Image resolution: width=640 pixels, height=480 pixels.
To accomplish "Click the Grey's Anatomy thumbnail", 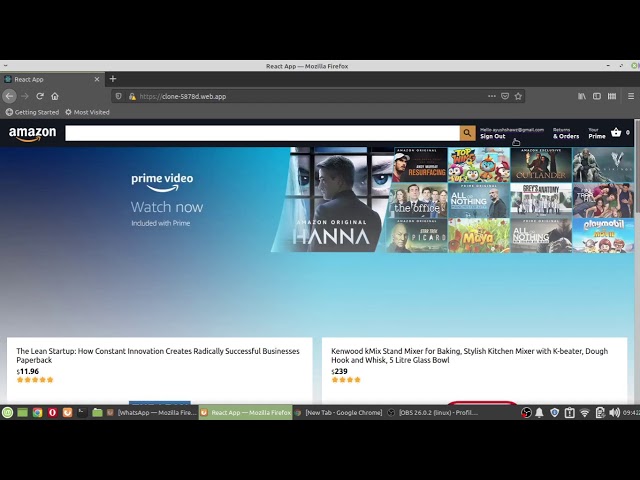I will coord(541,200).
